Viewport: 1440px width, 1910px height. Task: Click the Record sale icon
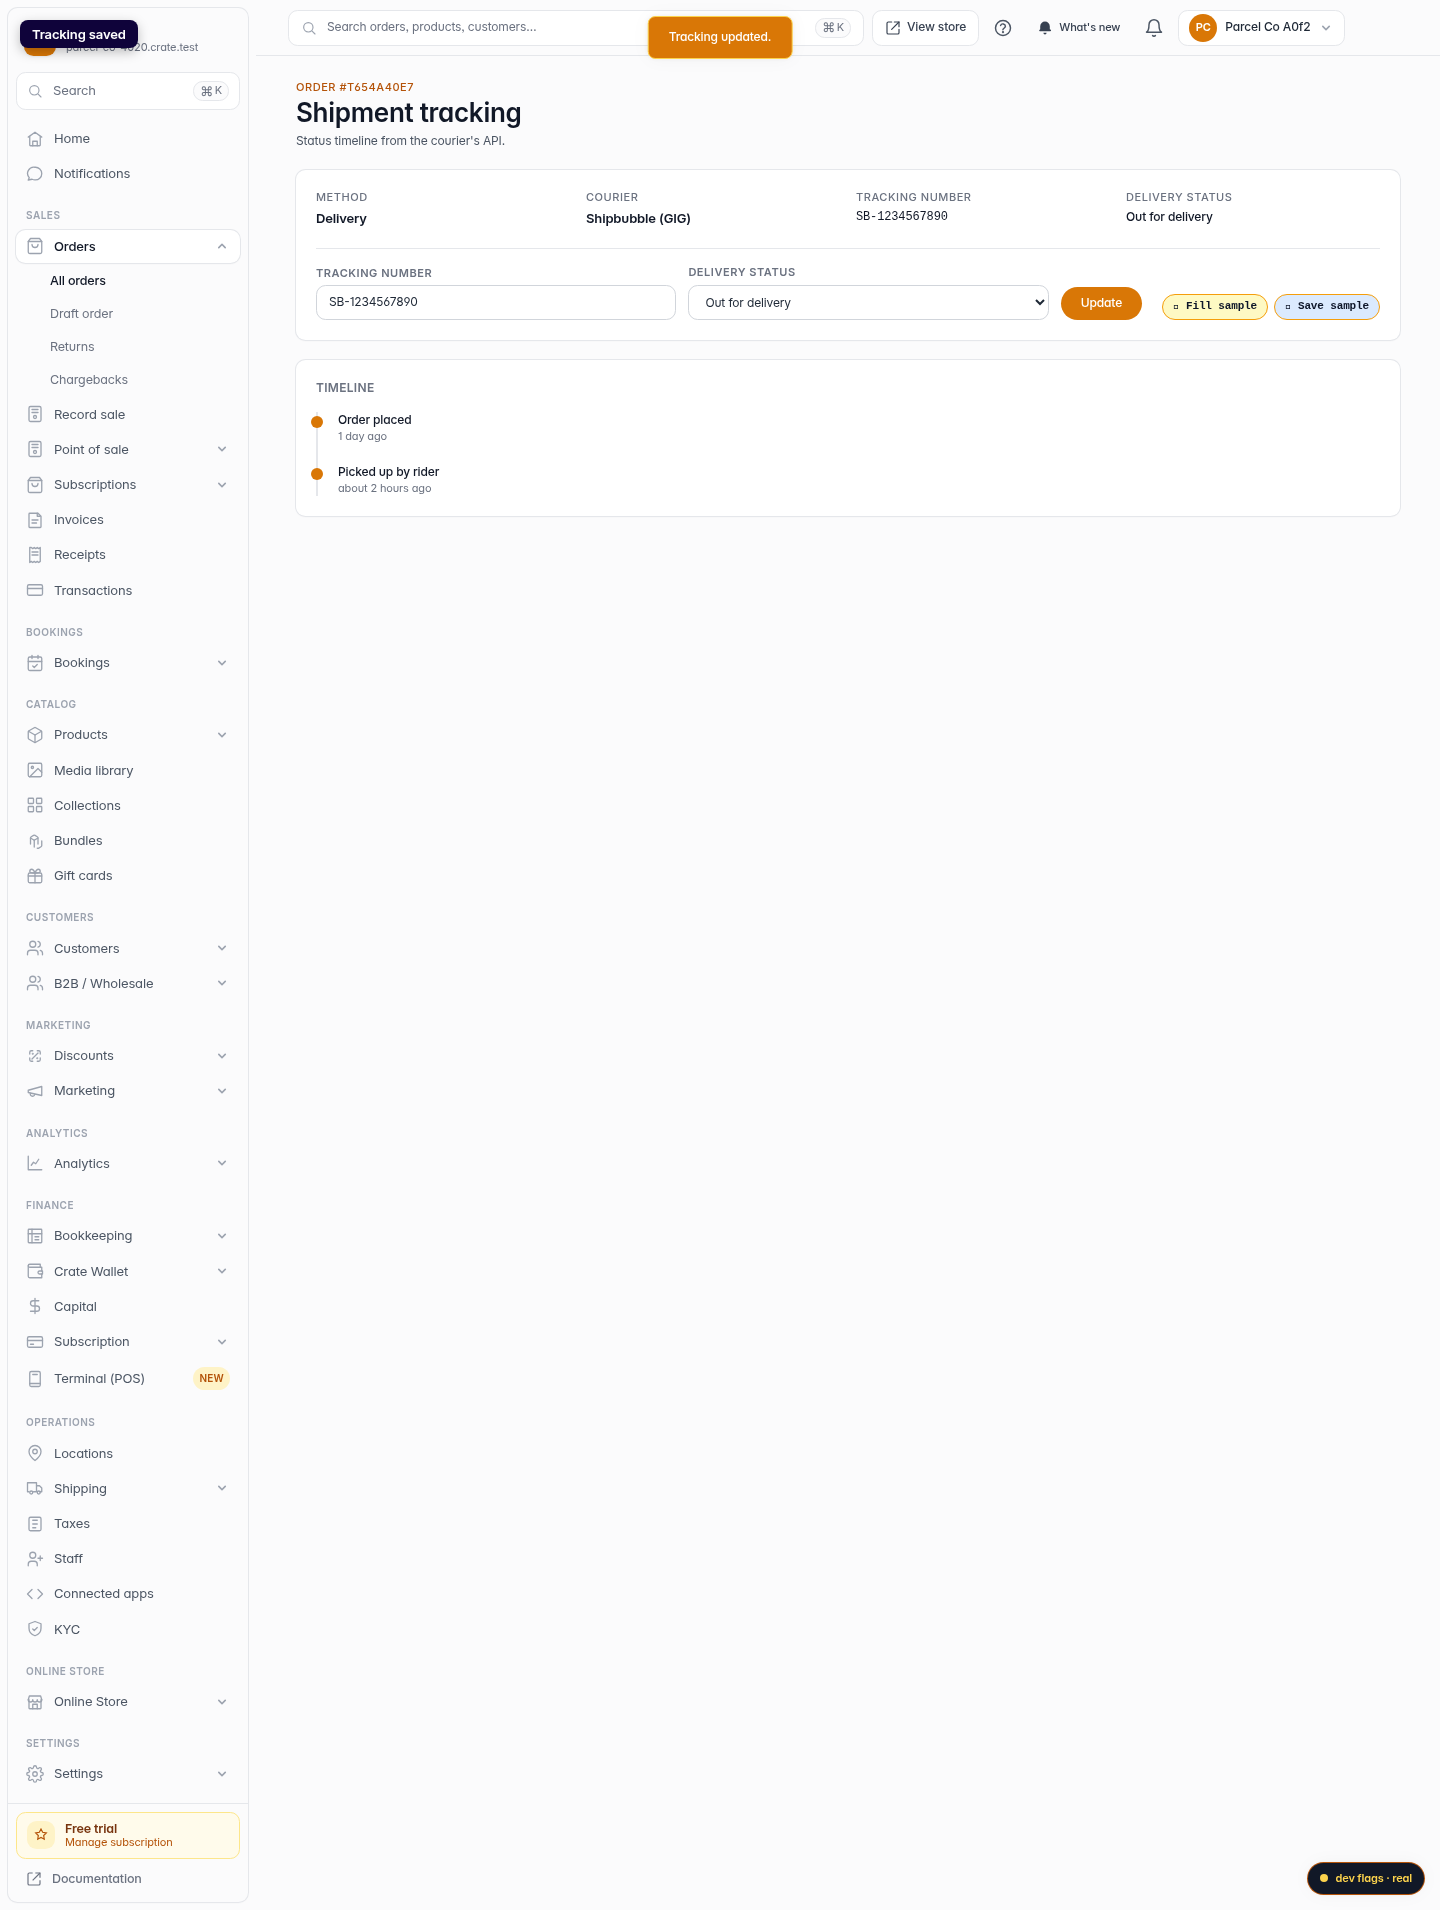tap(35, 414)
